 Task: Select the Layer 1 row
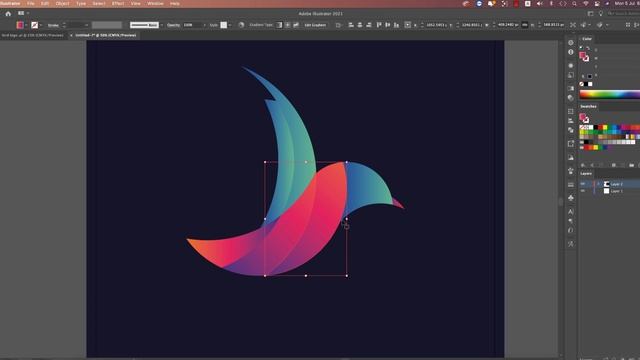click(x=610, y=191)
